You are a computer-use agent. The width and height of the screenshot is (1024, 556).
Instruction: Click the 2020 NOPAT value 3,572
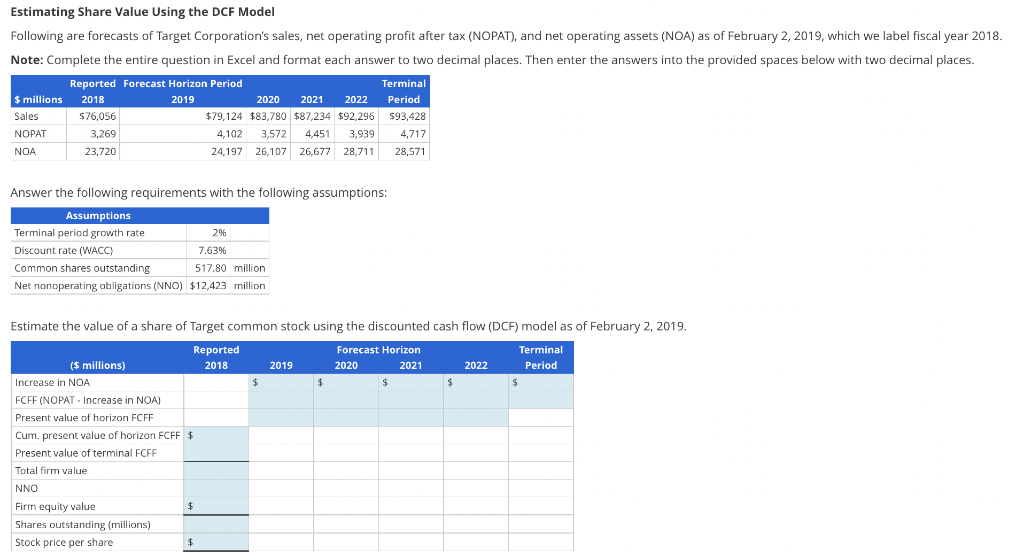click(x=274, y=134)
